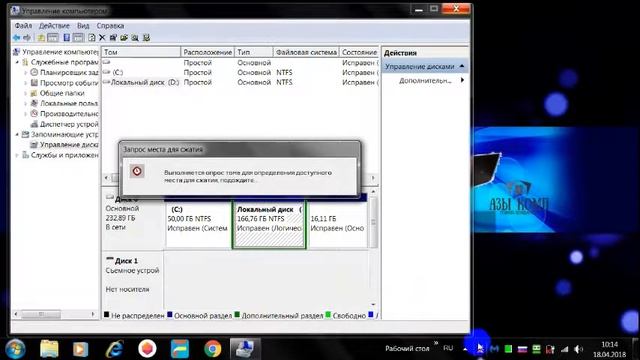
Task: Click the green Дополнительный раздел legend swatch
Action: tap(237, 315)
